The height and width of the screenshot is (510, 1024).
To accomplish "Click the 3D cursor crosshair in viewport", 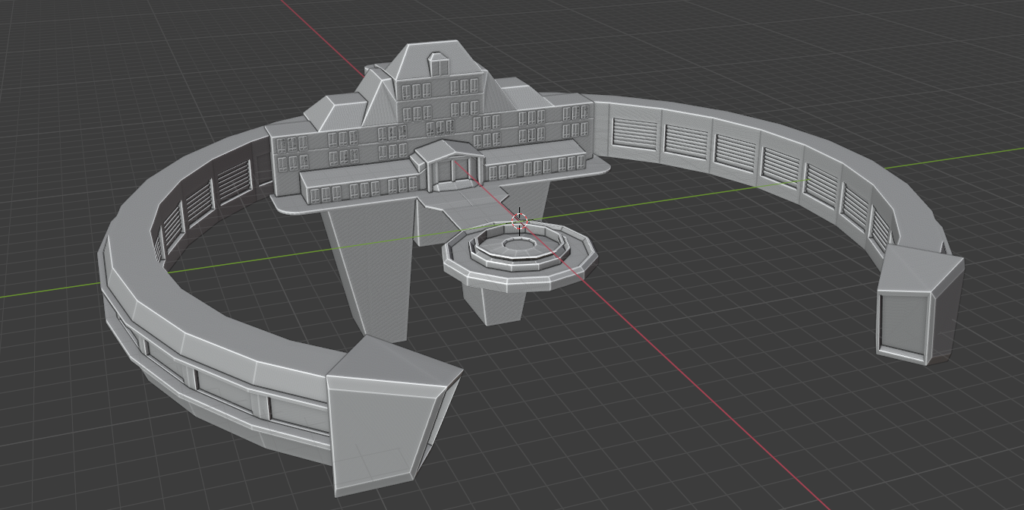I will [x=520, y=221].
